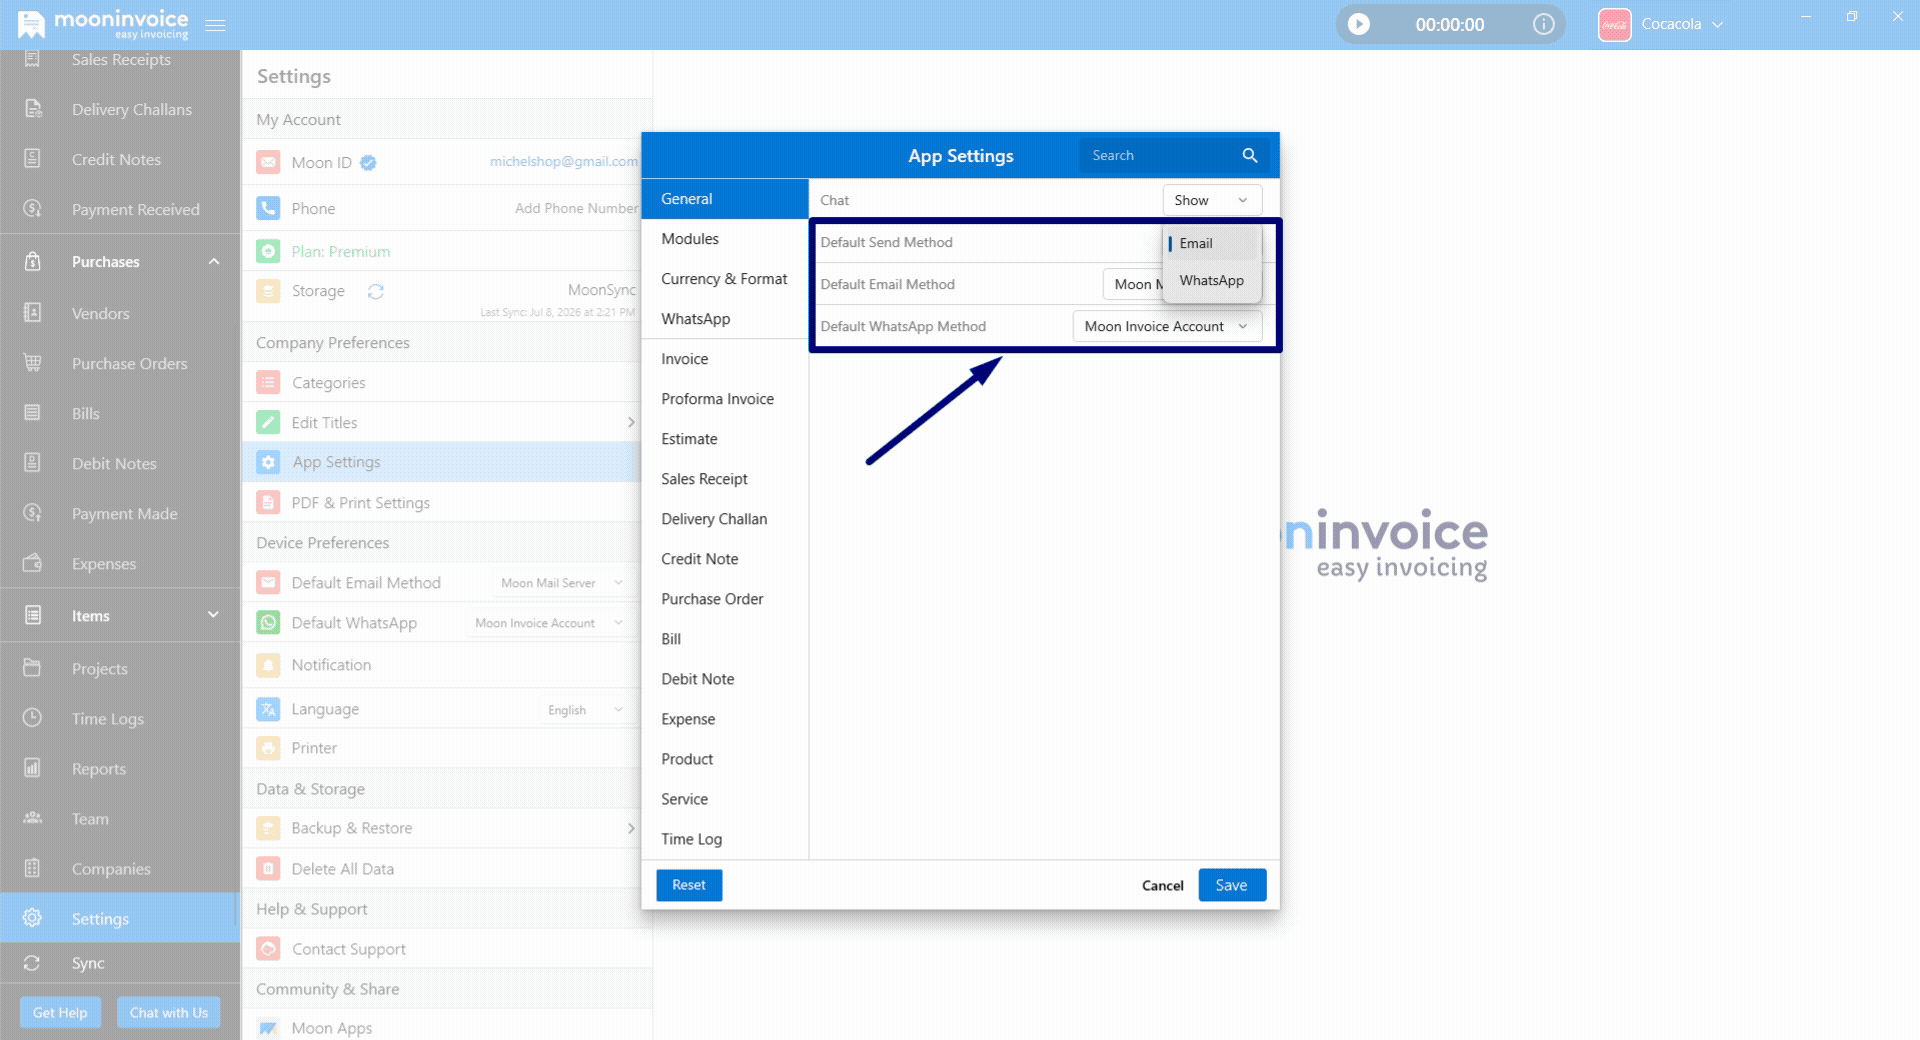
Task: Open the Time Logs clock icon
Action: click(33, 717)
